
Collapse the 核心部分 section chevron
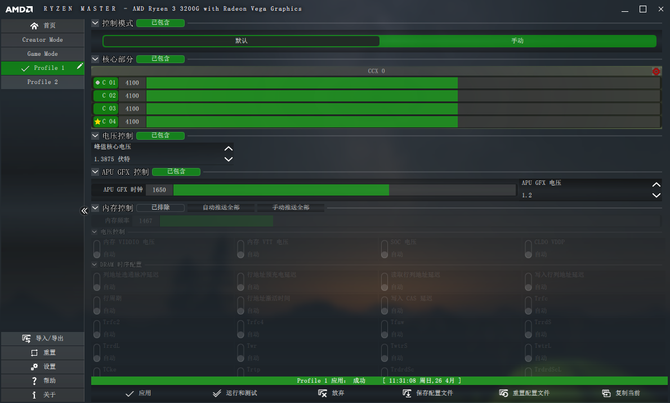point(95,59)
